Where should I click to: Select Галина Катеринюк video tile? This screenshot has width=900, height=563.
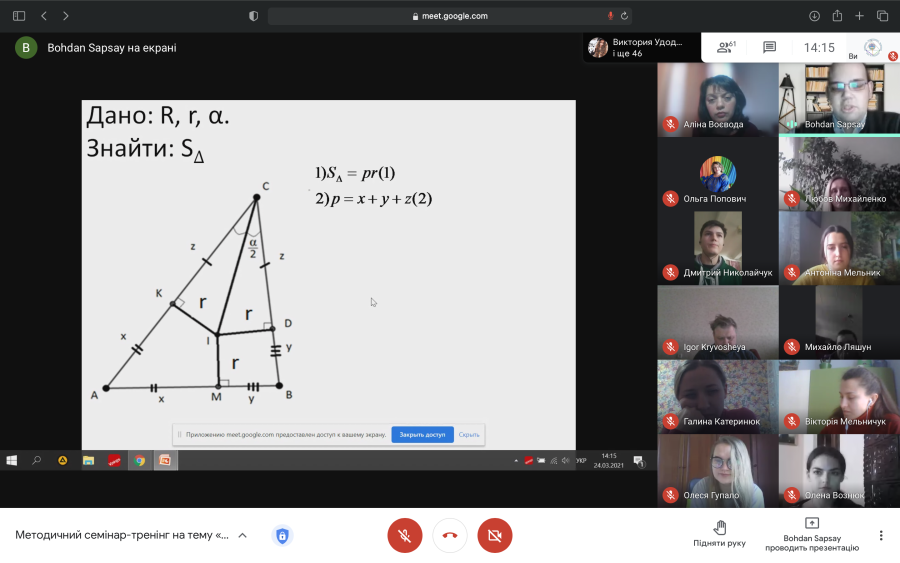(717, 396)
